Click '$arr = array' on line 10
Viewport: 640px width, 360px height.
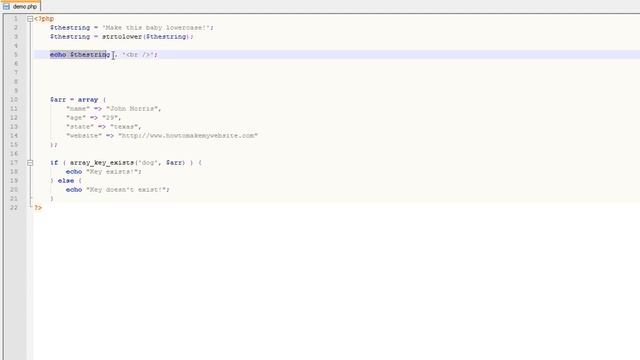[x=74, y=100]
